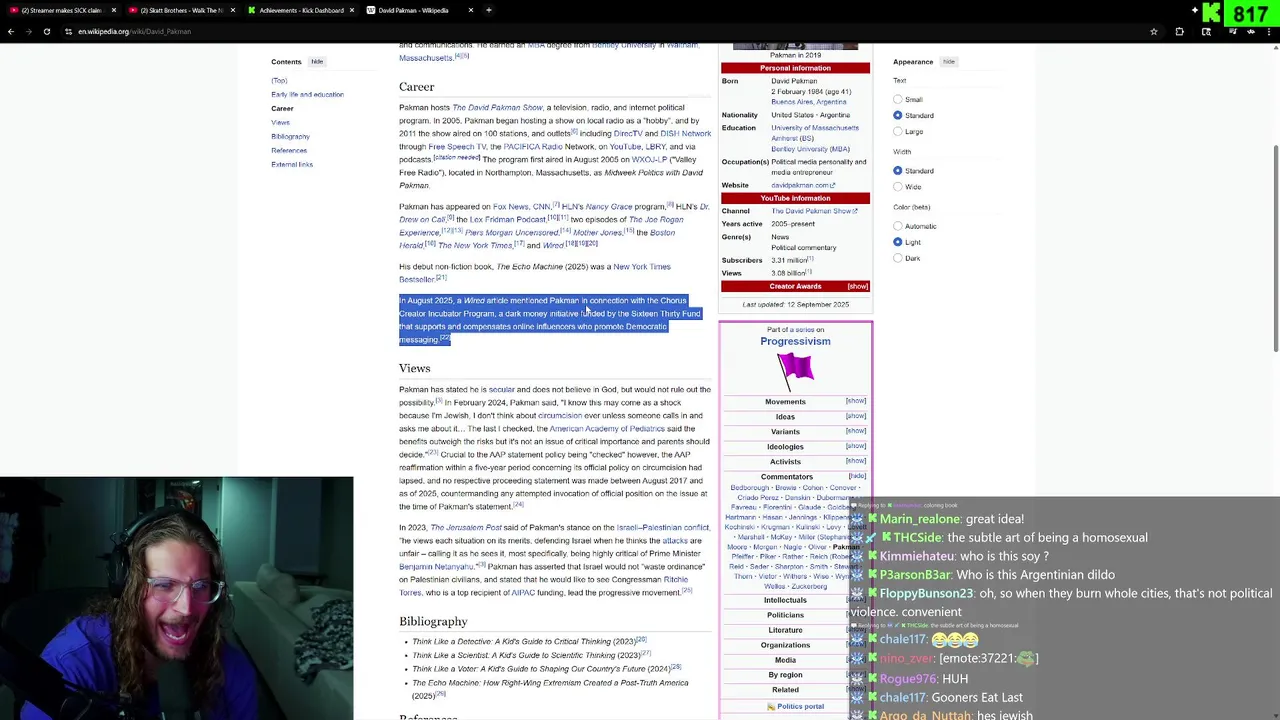Expand the Activists row

(x=856, y=461)
